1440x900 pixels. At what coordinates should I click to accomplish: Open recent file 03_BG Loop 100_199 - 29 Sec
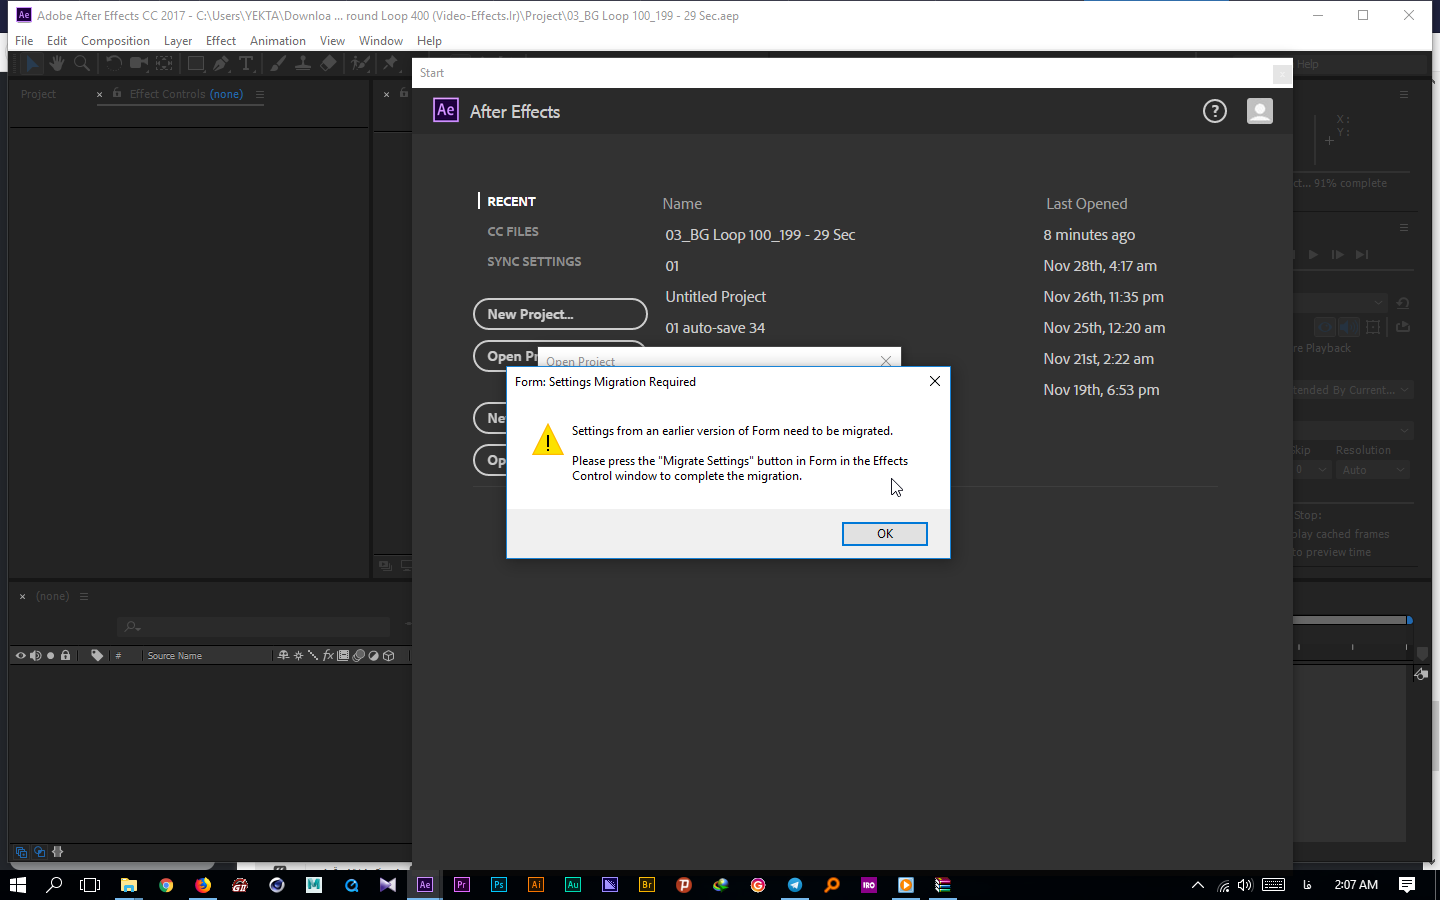(761, 235)
